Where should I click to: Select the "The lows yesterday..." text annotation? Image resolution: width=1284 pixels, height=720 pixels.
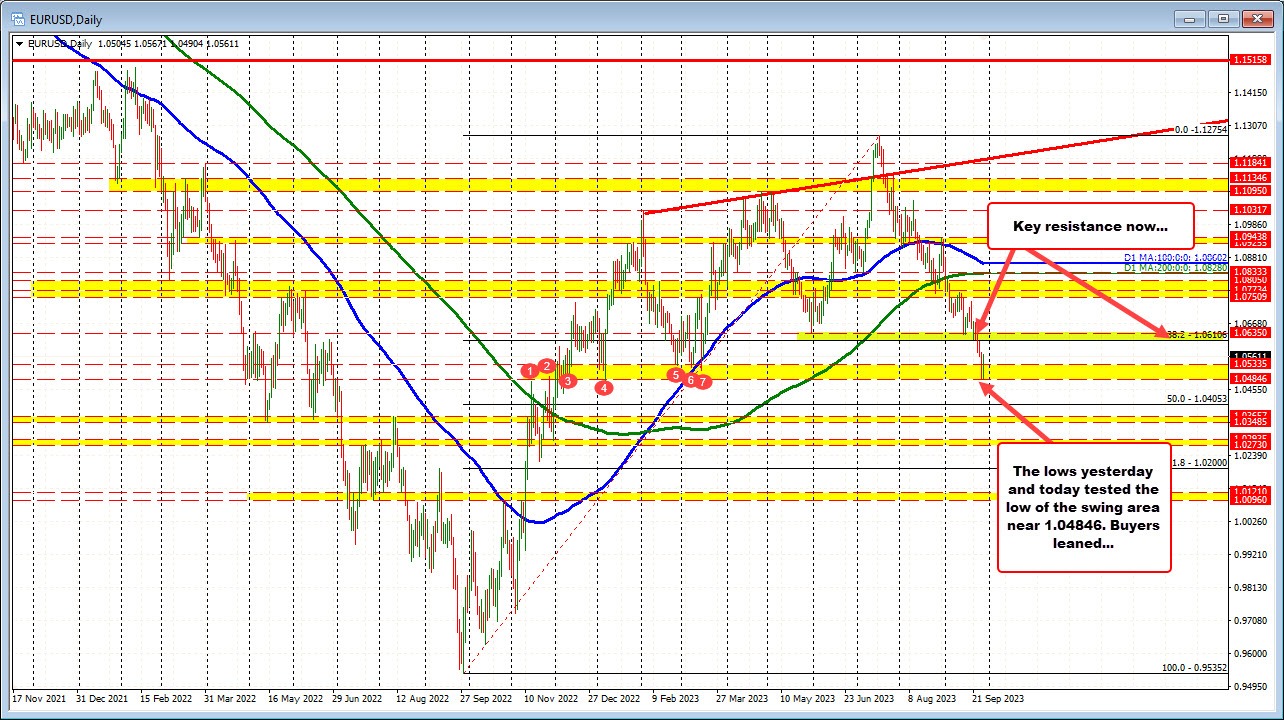click(x=1083, y=507)
